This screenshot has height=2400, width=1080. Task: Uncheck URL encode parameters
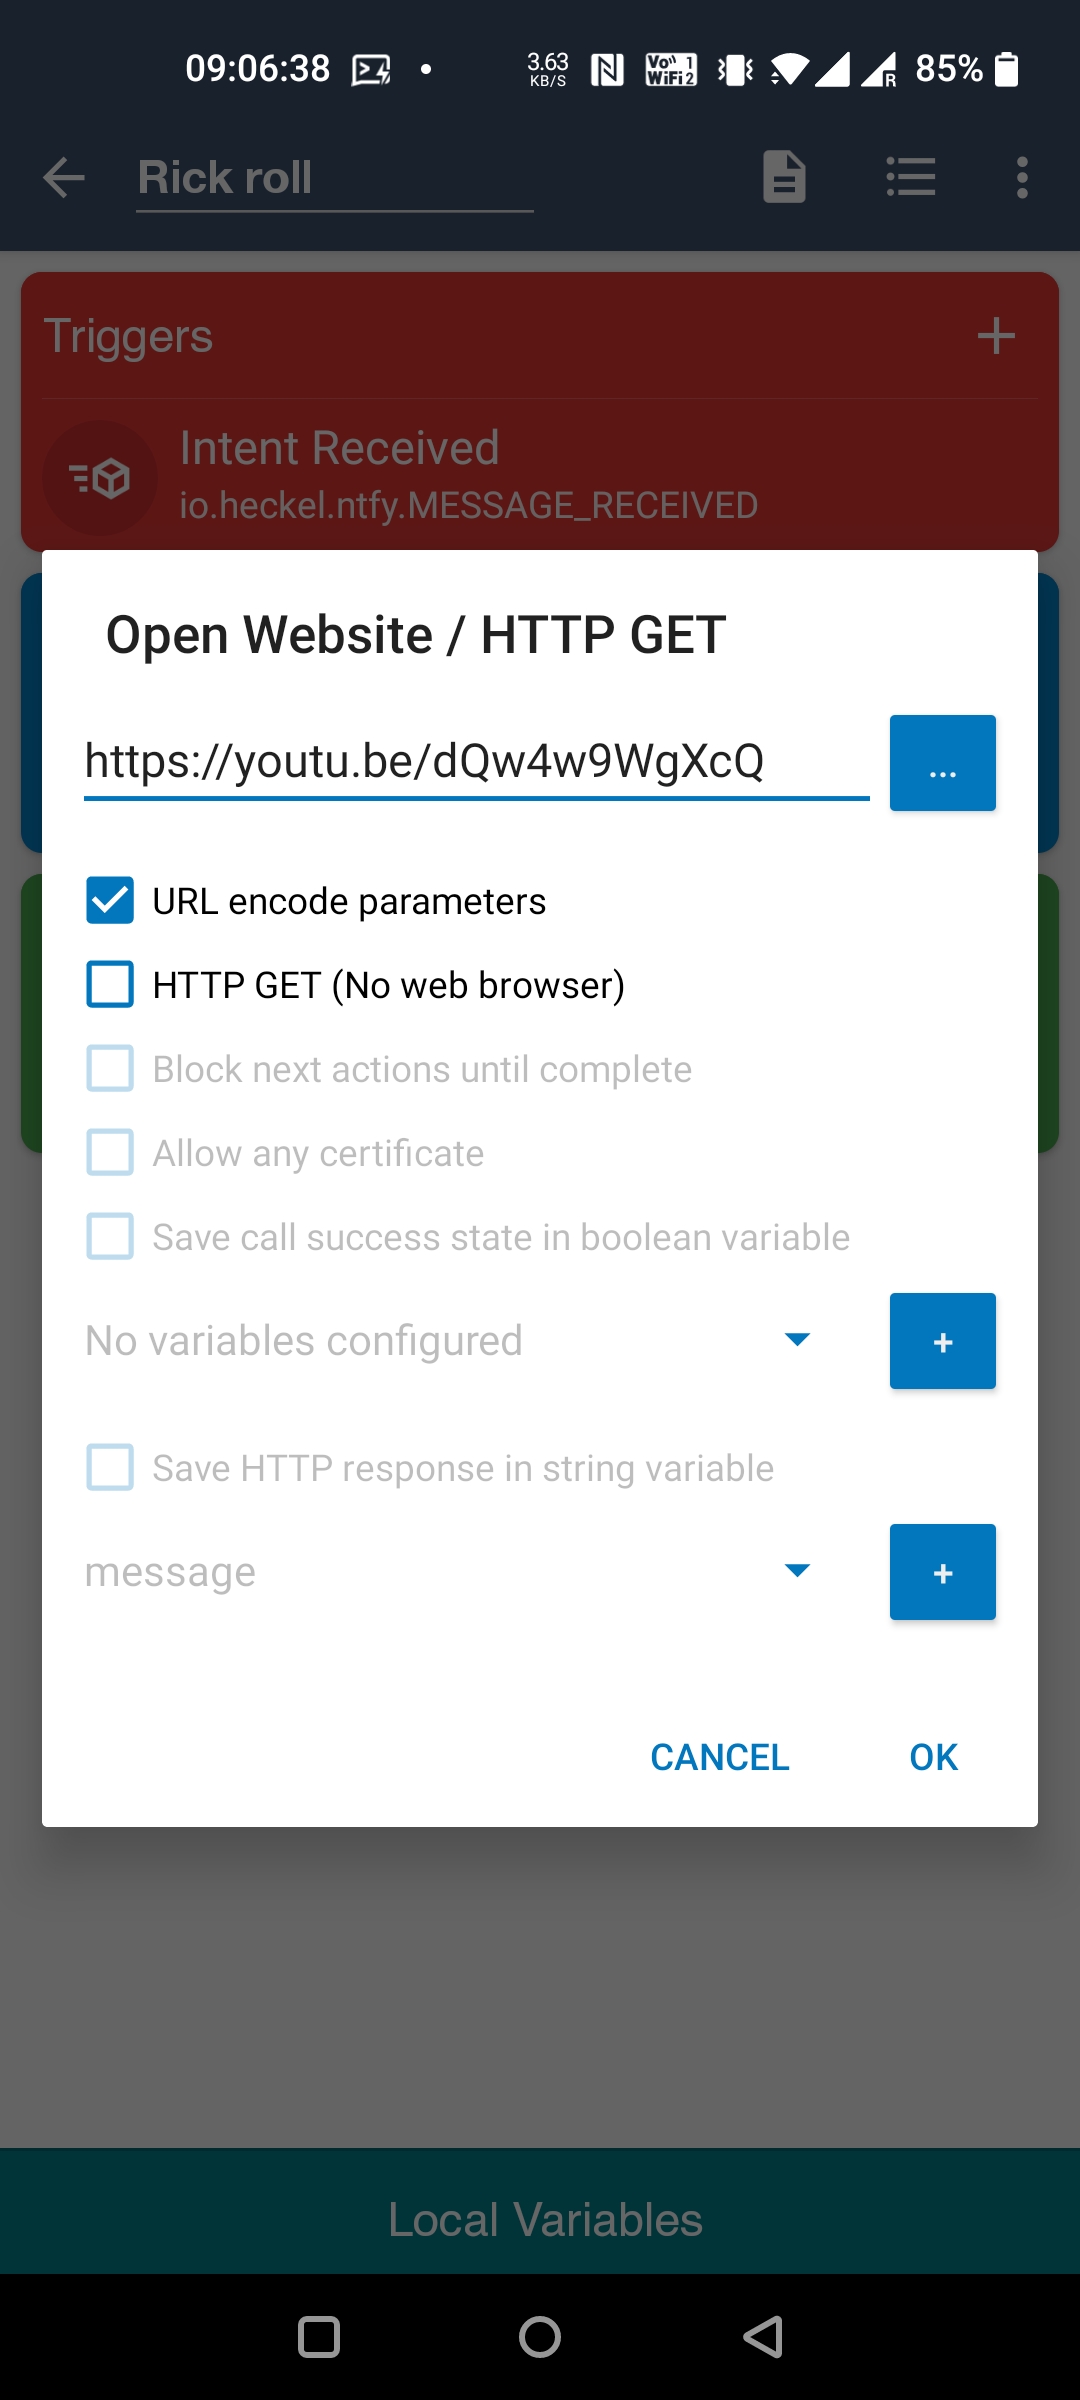[x=110, y=900]
